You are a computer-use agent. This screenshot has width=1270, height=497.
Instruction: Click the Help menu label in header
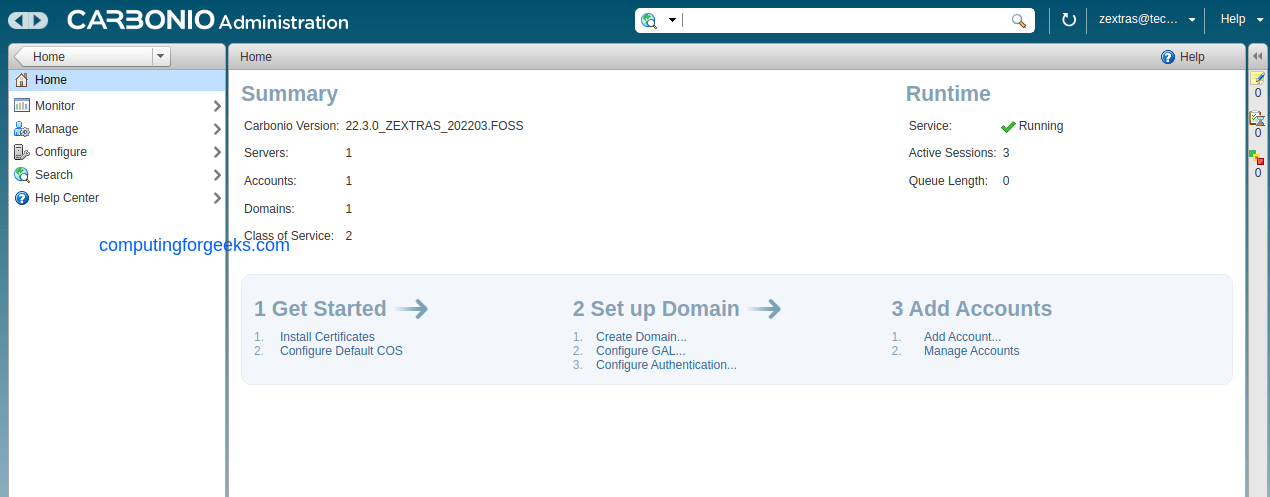click(x=1233, y=19)
